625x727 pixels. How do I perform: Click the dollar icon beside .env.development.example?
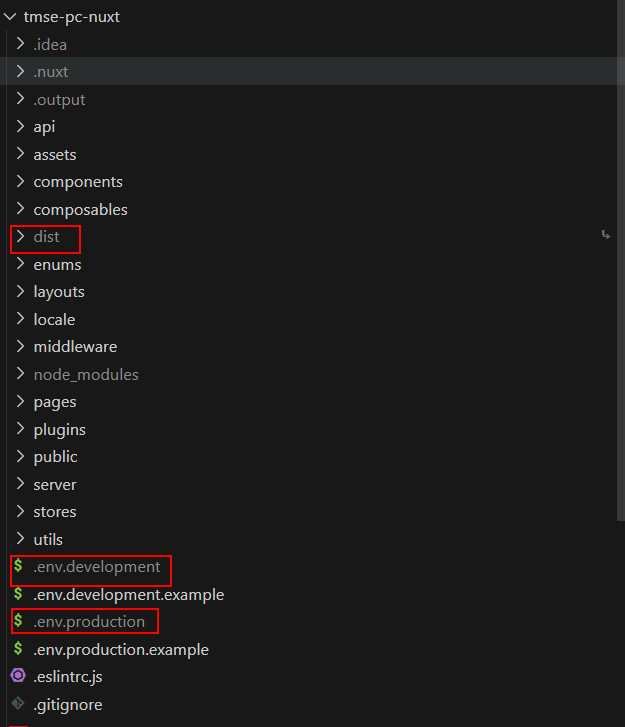(18, 594)
